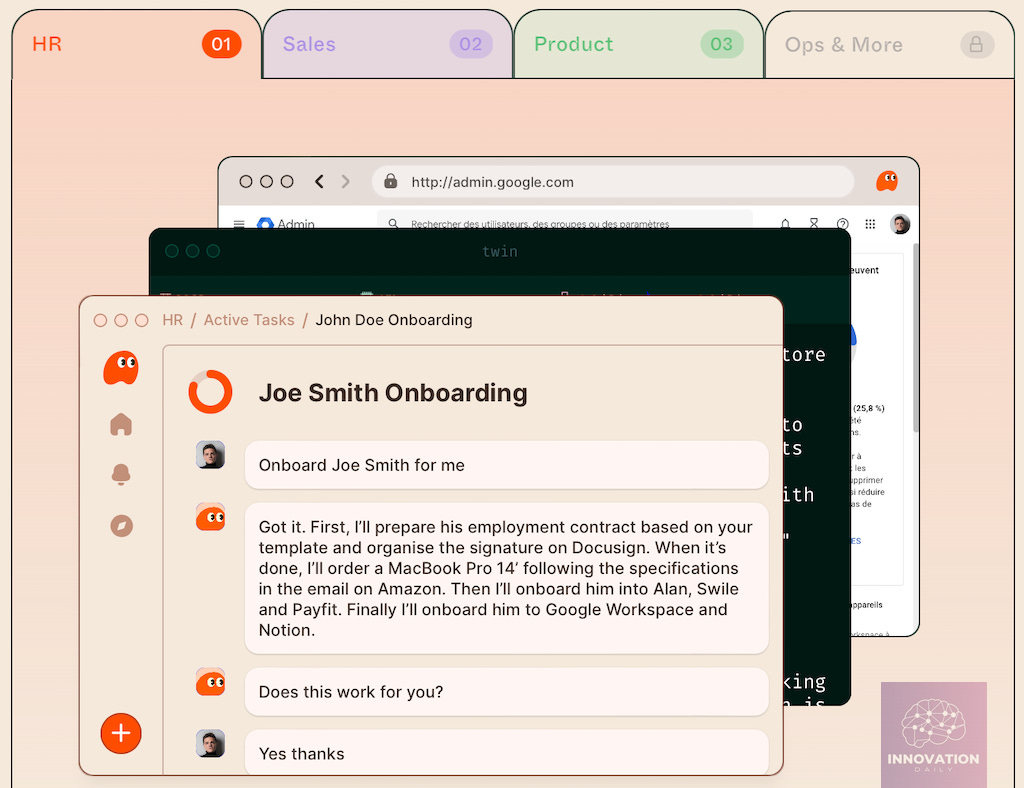Open the compass explore icon in sidebar
The width and height of the screenshot is (1024, 788).
click(121, 526)
